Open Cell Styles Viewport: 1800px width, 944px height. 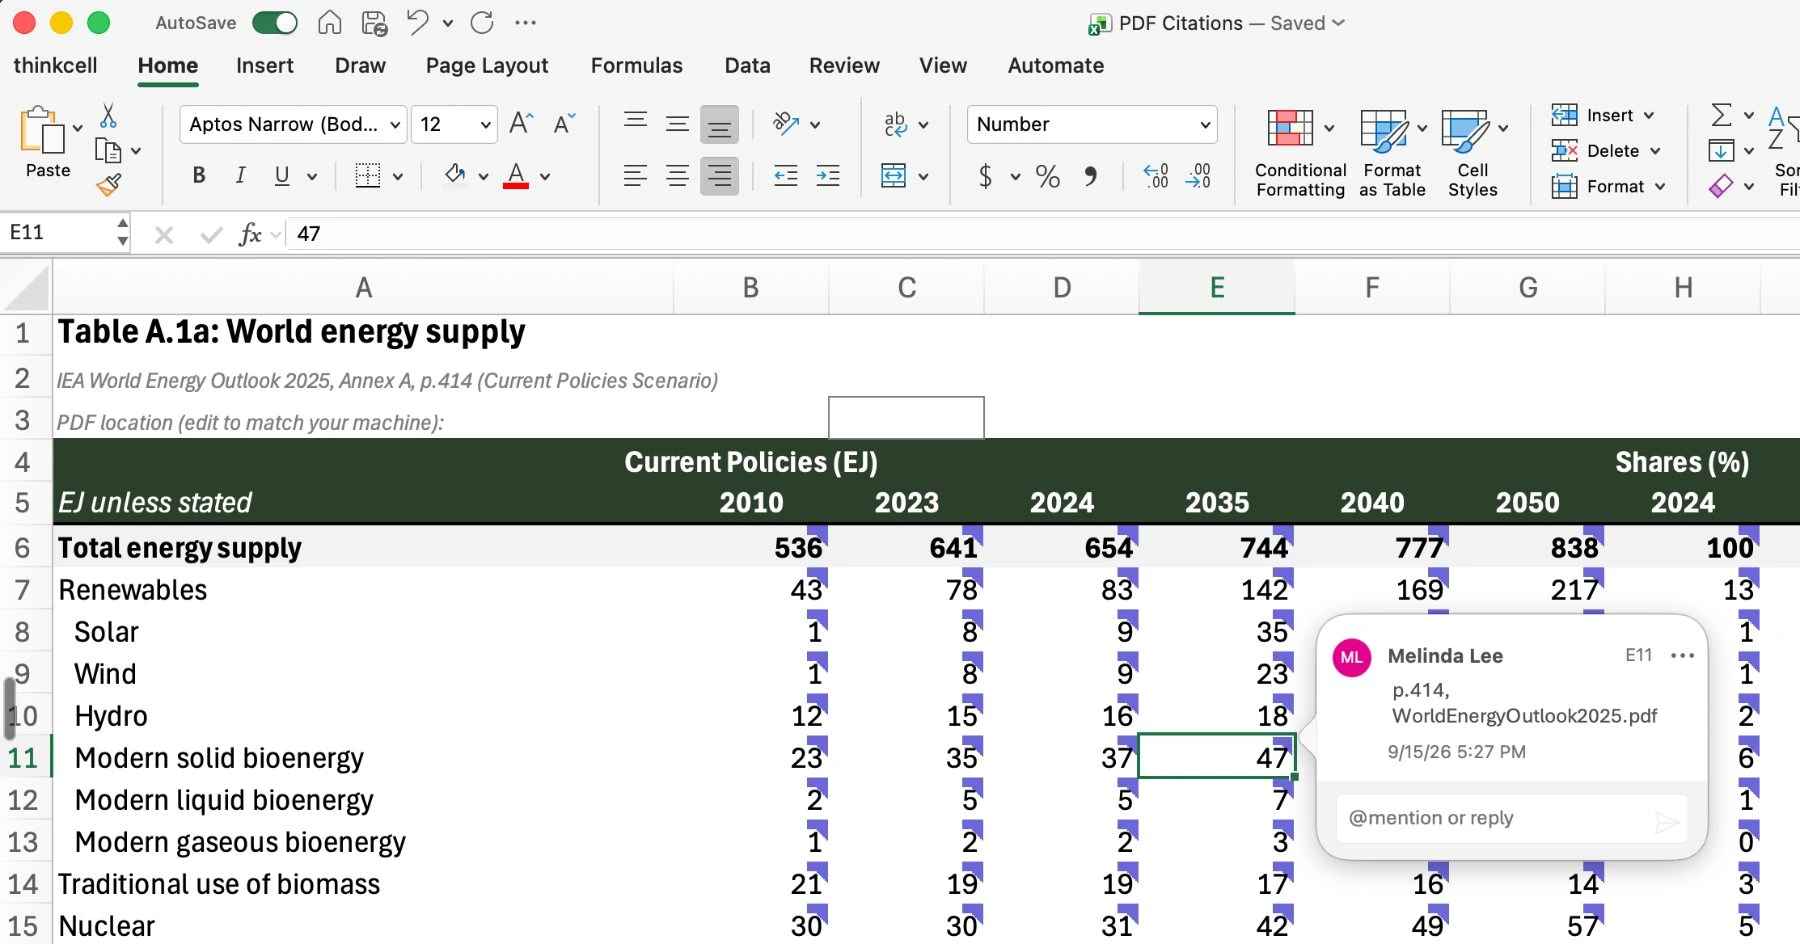coord(1473,153)
